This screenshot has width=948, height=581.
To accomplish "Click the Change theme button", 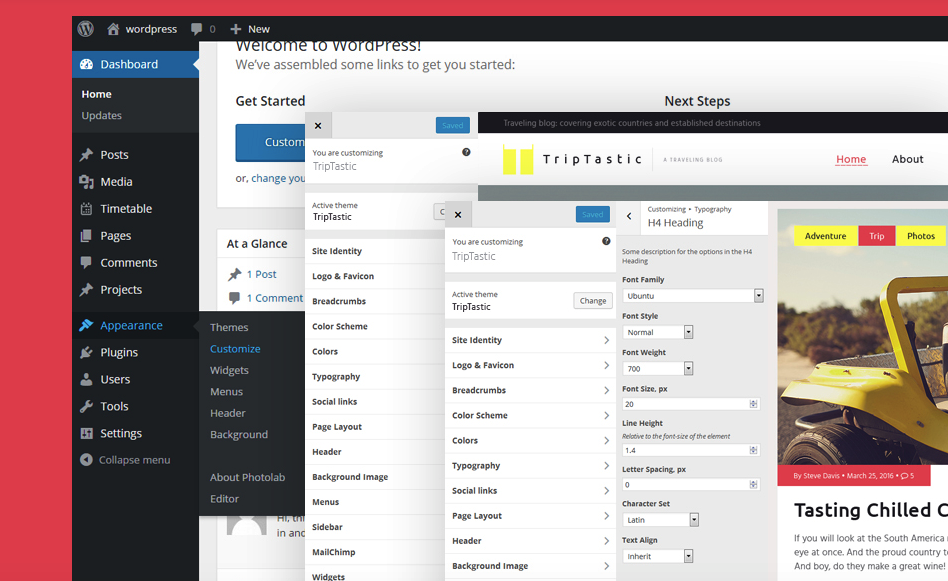I will coord(592,300).
